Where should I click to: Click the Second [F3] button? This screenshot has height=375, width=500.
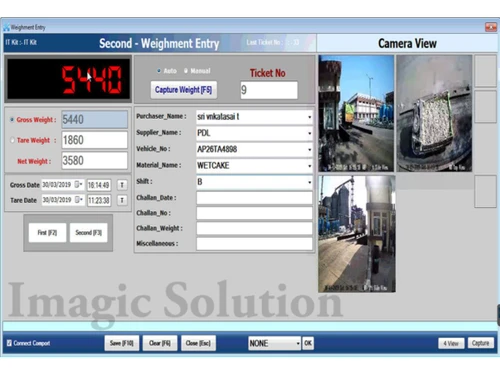(88, 232)
